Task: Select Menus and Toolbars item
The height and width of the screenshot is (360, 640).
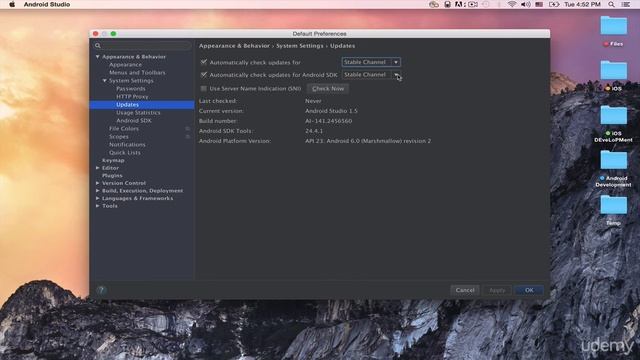Action: (x=137, y=73)
